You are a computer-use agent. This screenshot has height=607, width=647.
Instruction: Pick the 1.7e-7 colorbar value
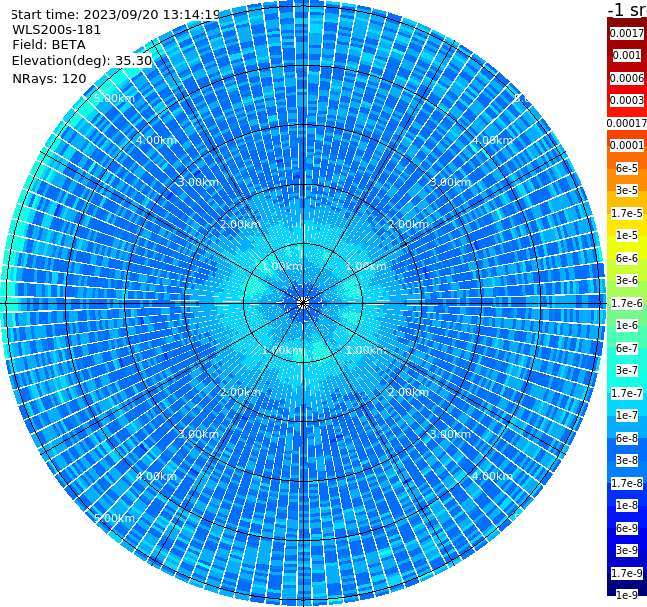(627, 393)
